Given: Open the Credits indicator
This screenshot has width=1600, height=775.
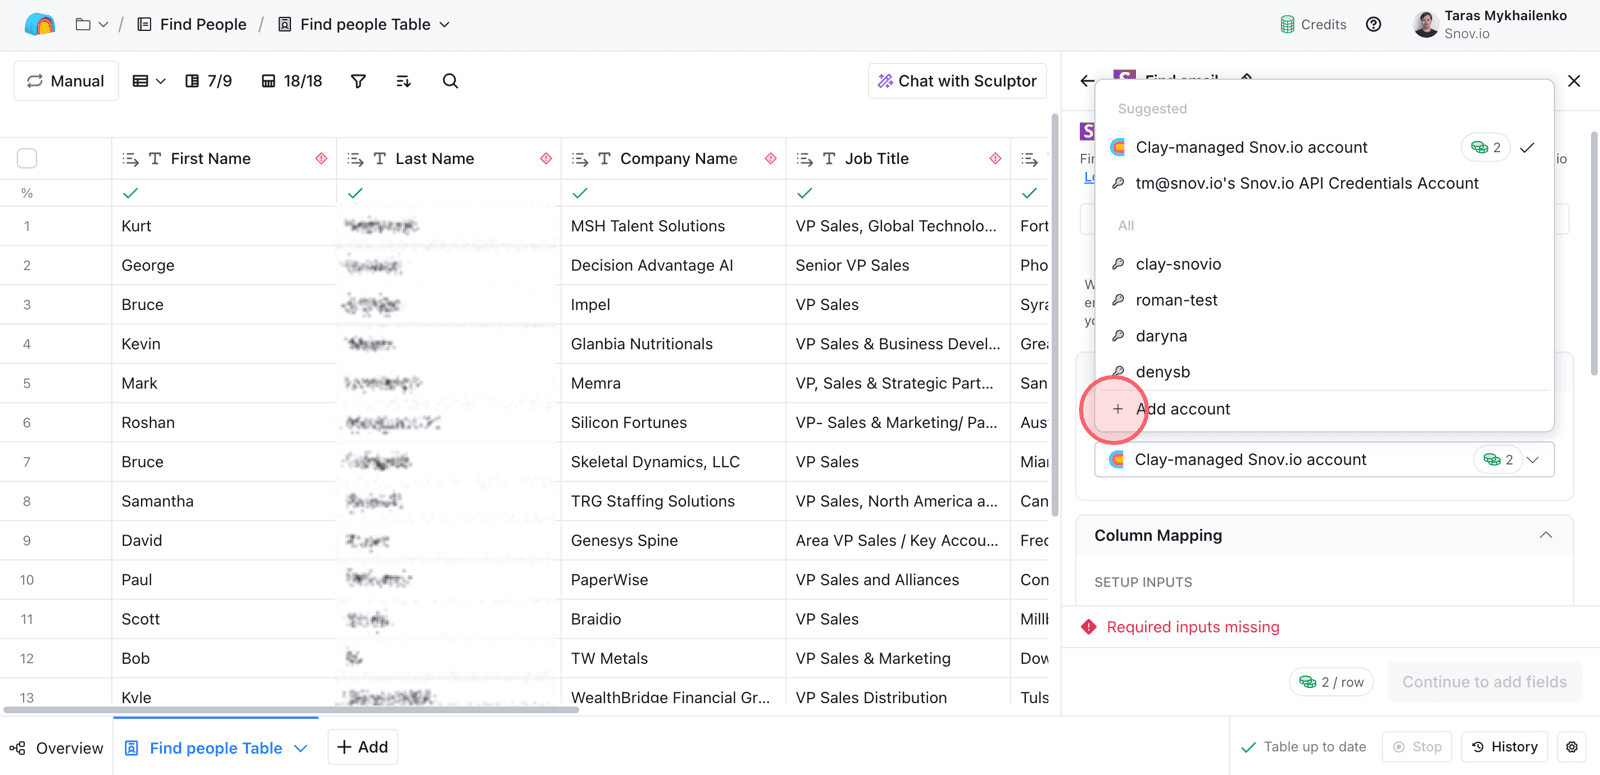Looking at the screenshot, I should click(1313, 24).
